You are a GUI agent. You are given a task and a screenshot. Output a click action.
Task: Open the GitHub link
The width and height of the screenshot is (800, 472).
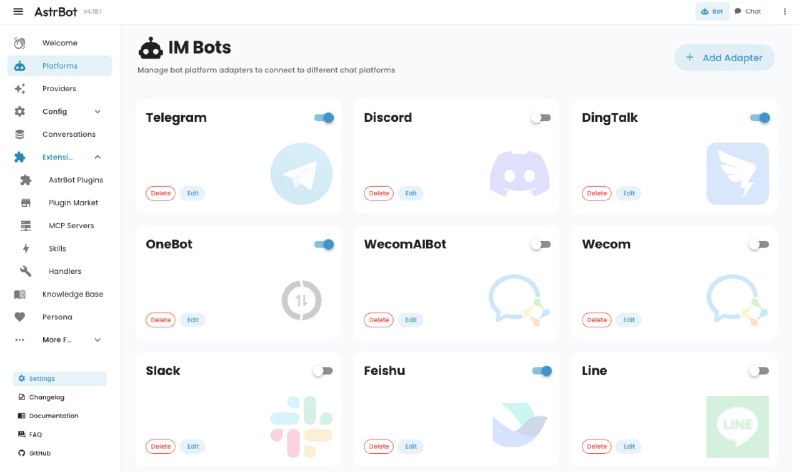coord(59,453)
